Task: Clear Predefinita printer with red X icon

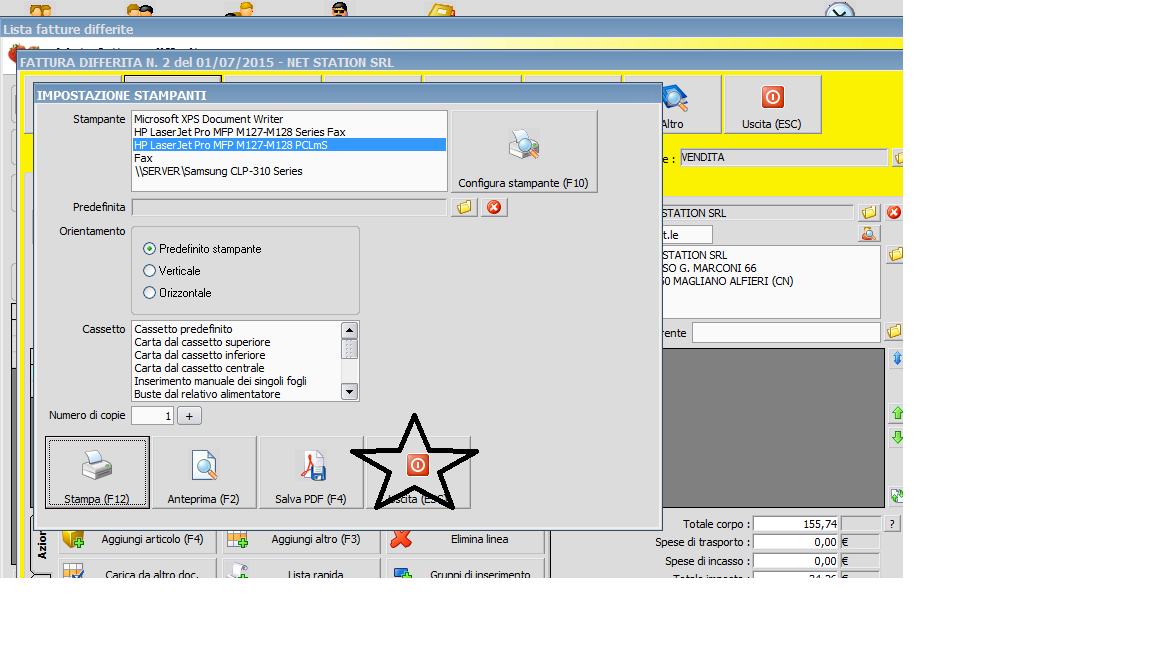Action: (494, 207)
